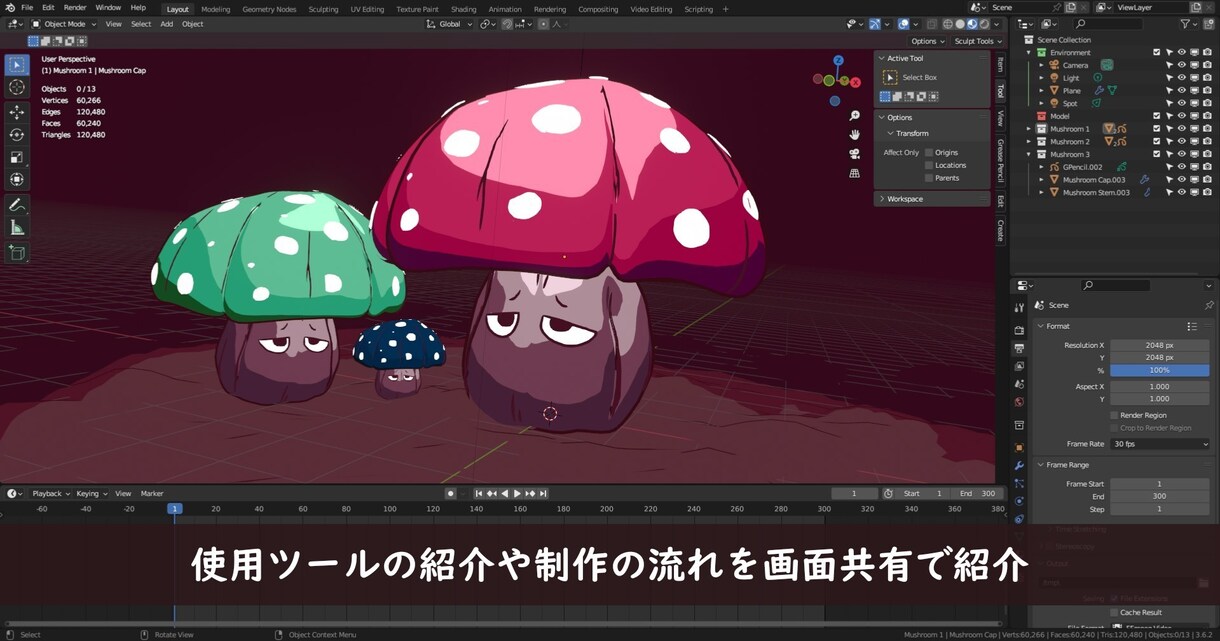Click the timeline auto-keying record button
The height and width of the screenshot is (641, 1220).
451,493
